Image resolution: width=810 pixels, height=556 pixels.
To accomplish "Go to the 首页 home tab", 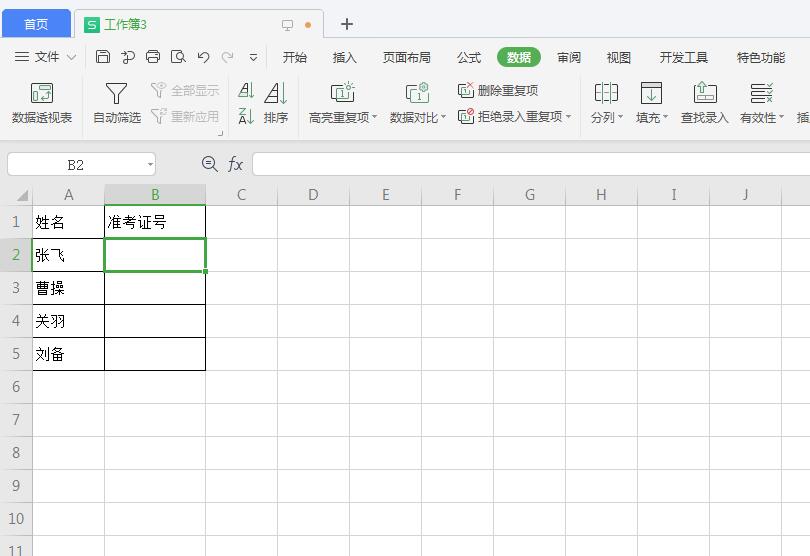I will coord(36,24).
